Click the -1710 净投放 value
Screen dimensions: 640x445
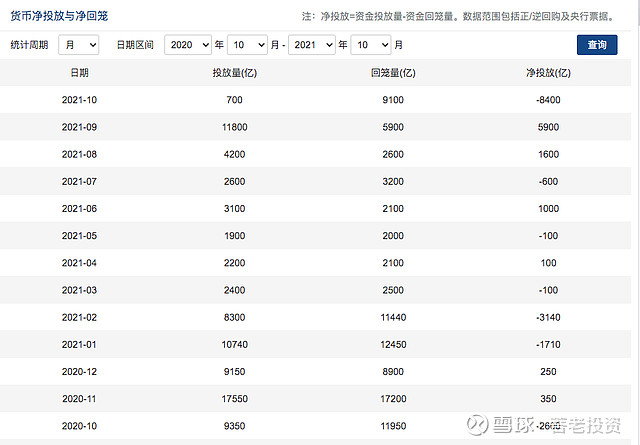[548, 345]
